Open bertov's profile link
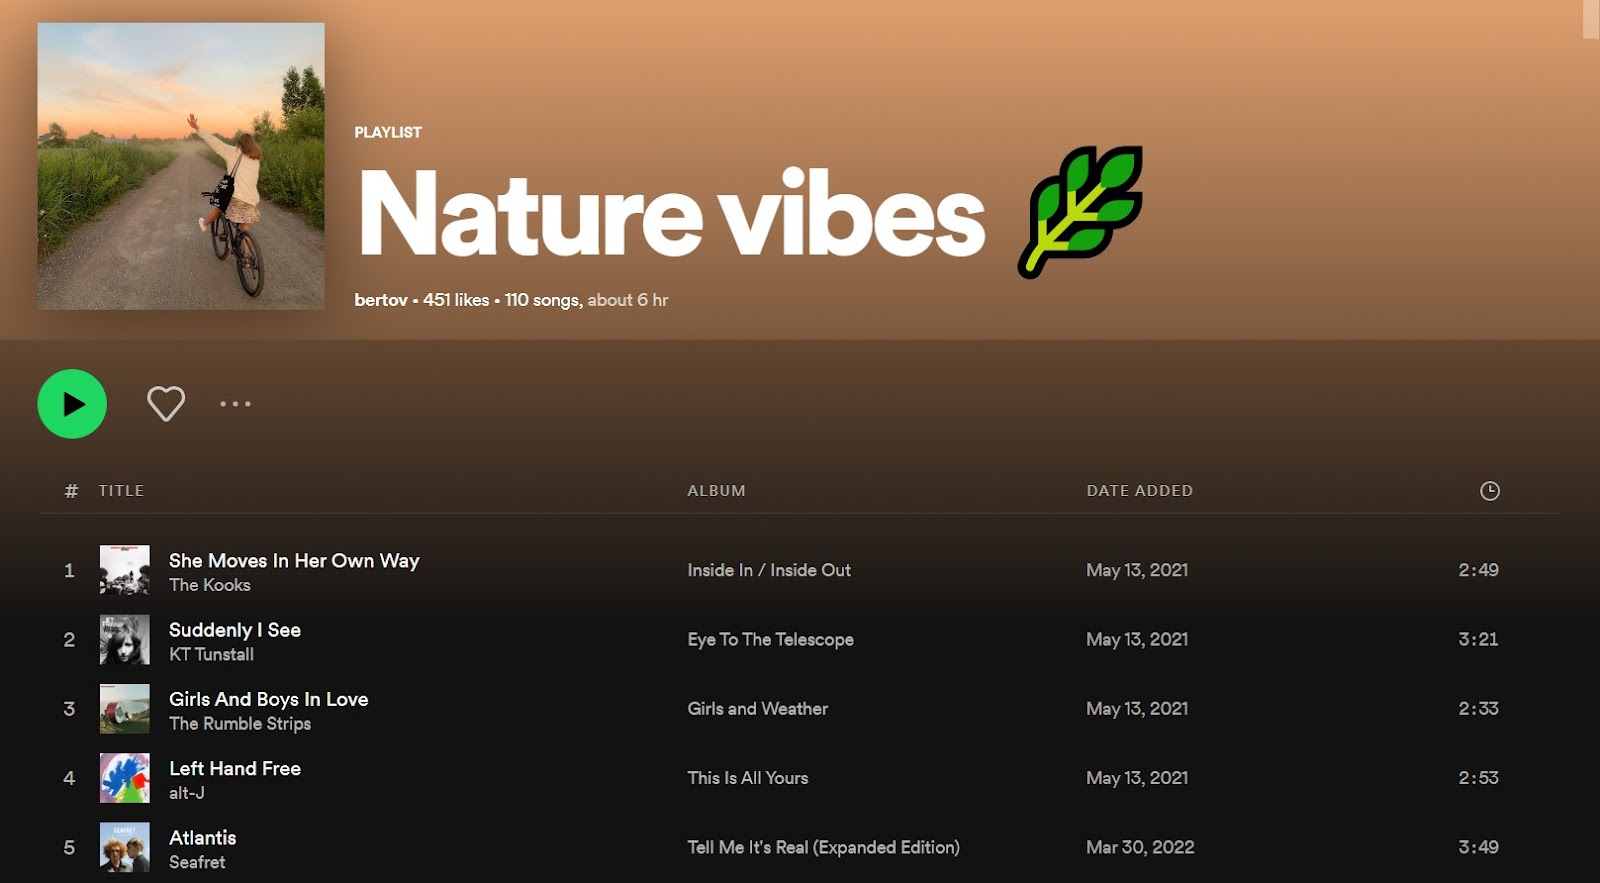1600x883 pixels. pos(381,300)
